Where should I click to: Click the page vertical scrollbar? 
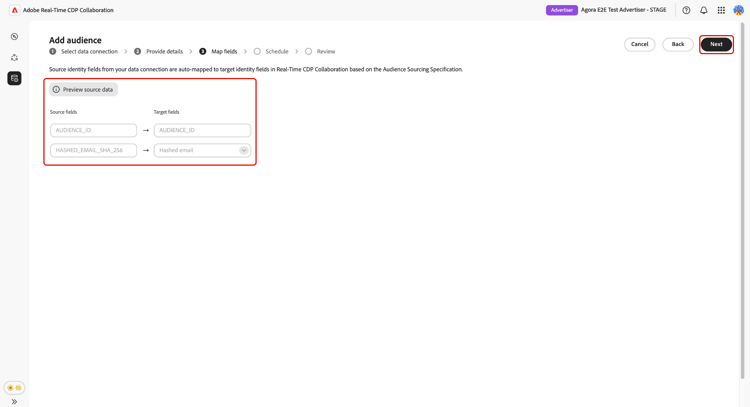(742, 201)
